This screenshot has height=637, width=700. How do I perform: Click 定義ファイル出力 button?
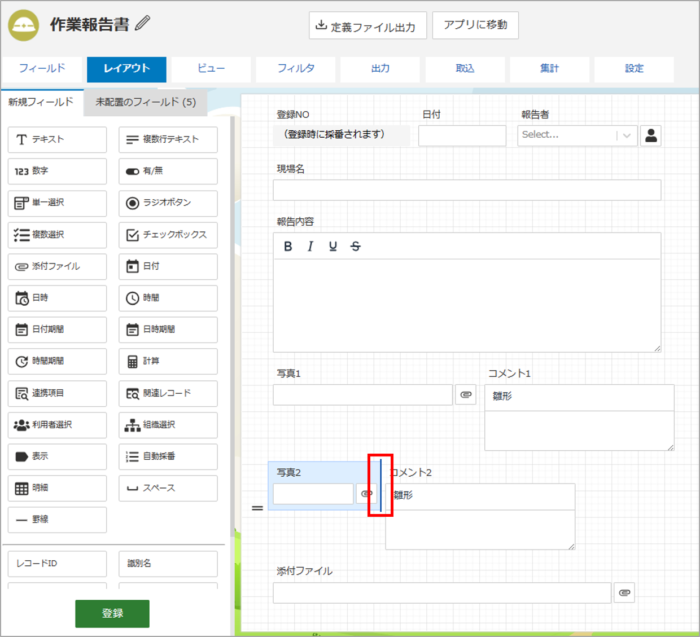(367, 25)
